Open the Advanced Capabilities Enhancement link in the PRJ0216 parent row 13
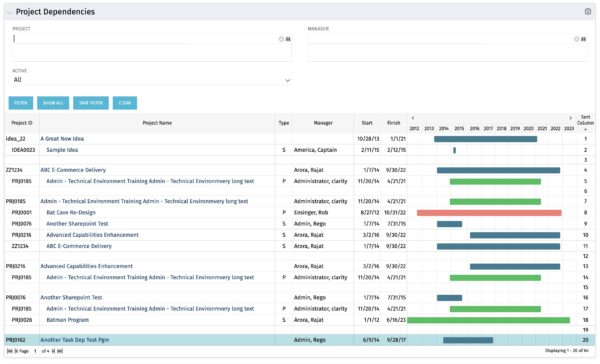This screenshot has width=600, height=364. (x=86, y=266)
